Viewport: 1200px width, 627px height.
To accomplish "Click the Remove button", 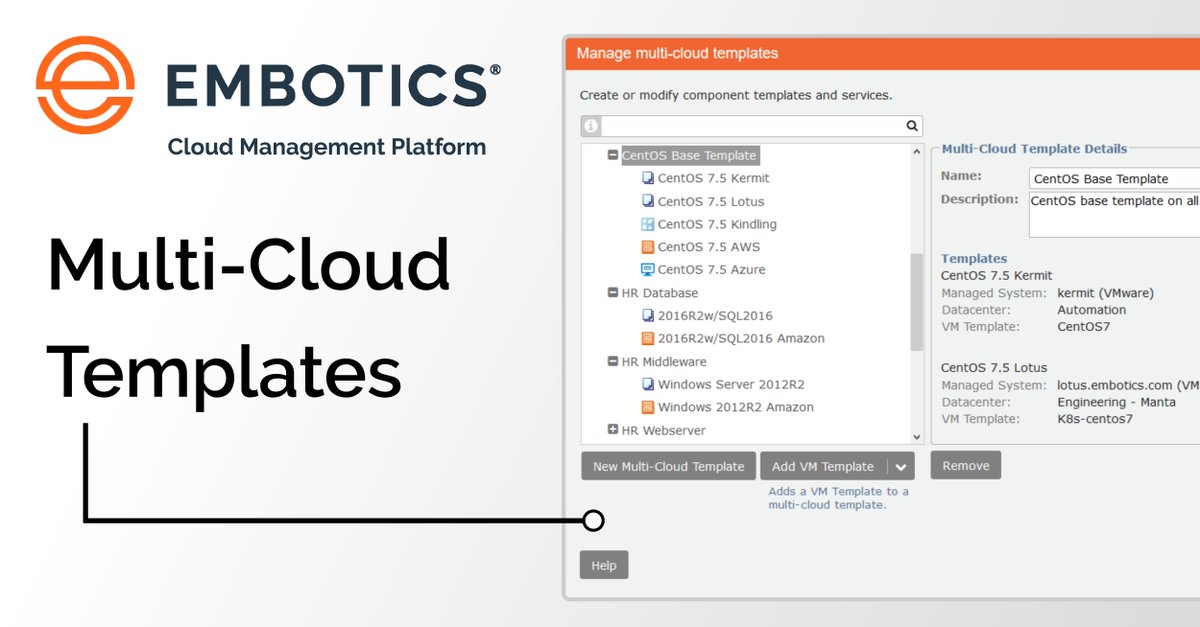I will coord(966,465).
